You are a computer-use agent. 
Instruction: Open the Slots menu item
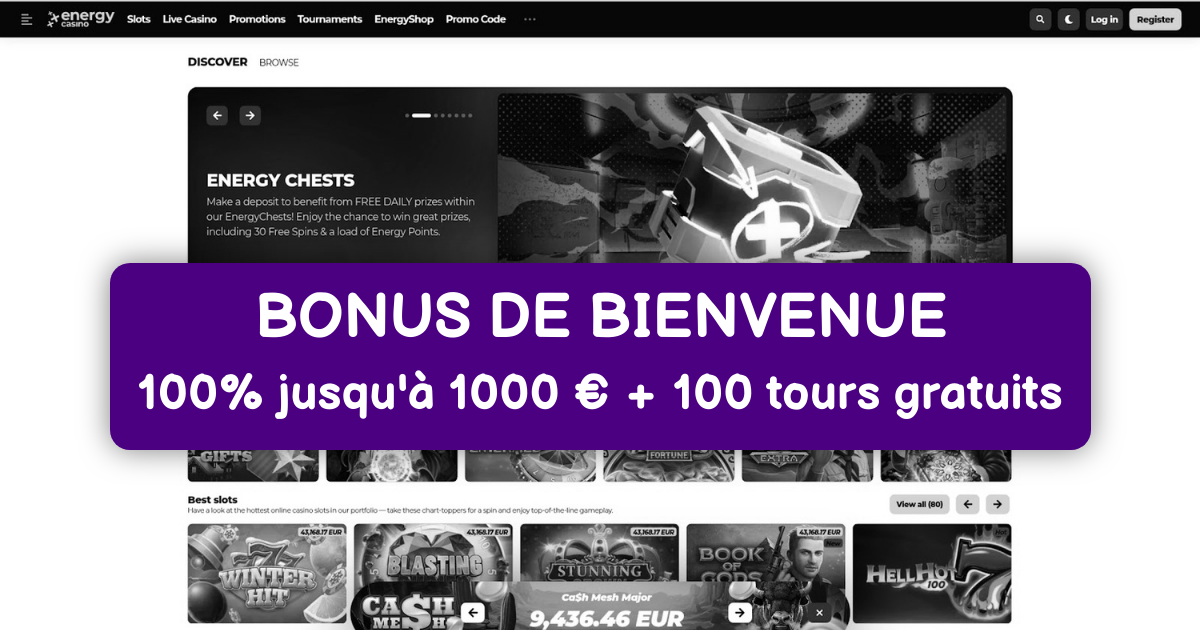pos(139,19)
